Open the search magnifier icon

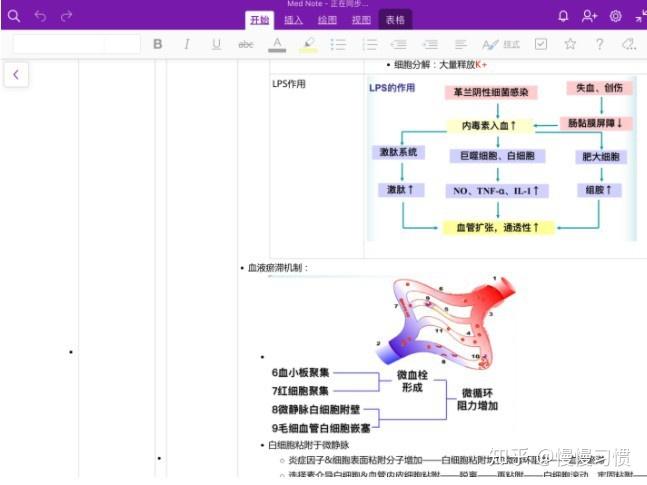pyautogui.click(x=14, y=16)
